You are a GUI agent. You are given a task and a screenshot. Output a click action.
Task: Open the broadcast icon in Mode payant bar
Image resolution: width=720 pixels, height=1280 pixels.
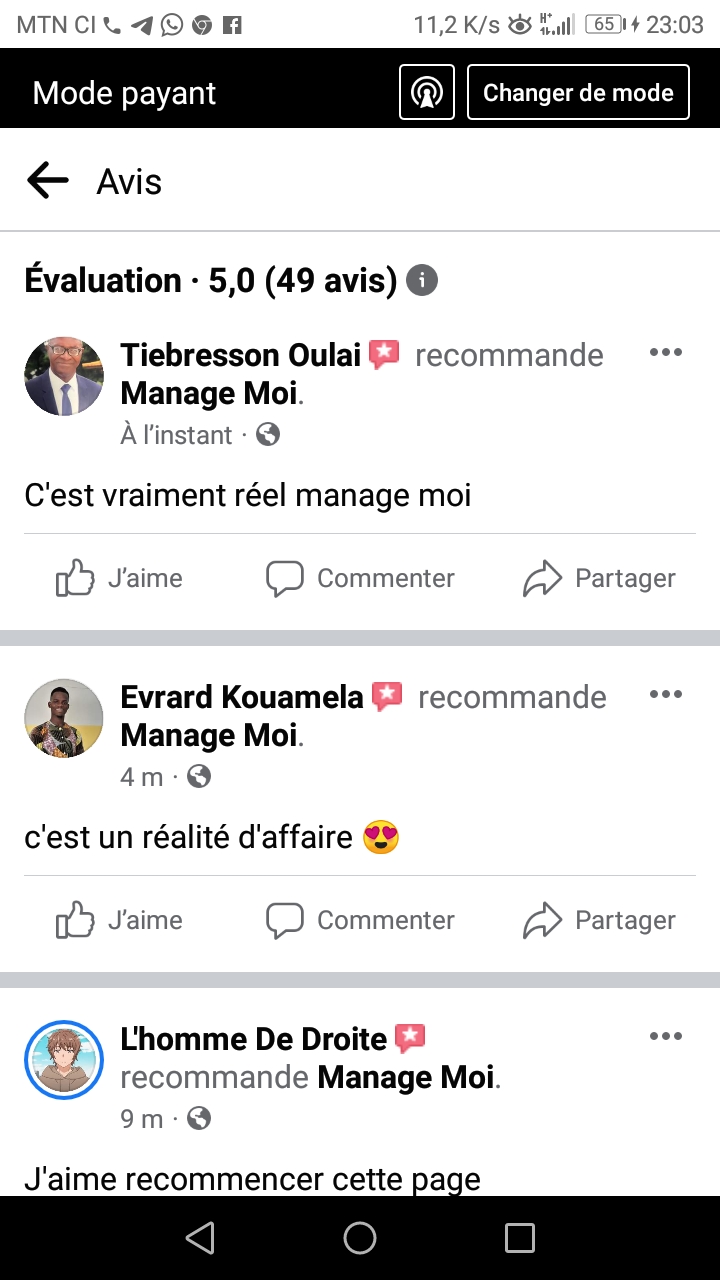pos(427,93)
